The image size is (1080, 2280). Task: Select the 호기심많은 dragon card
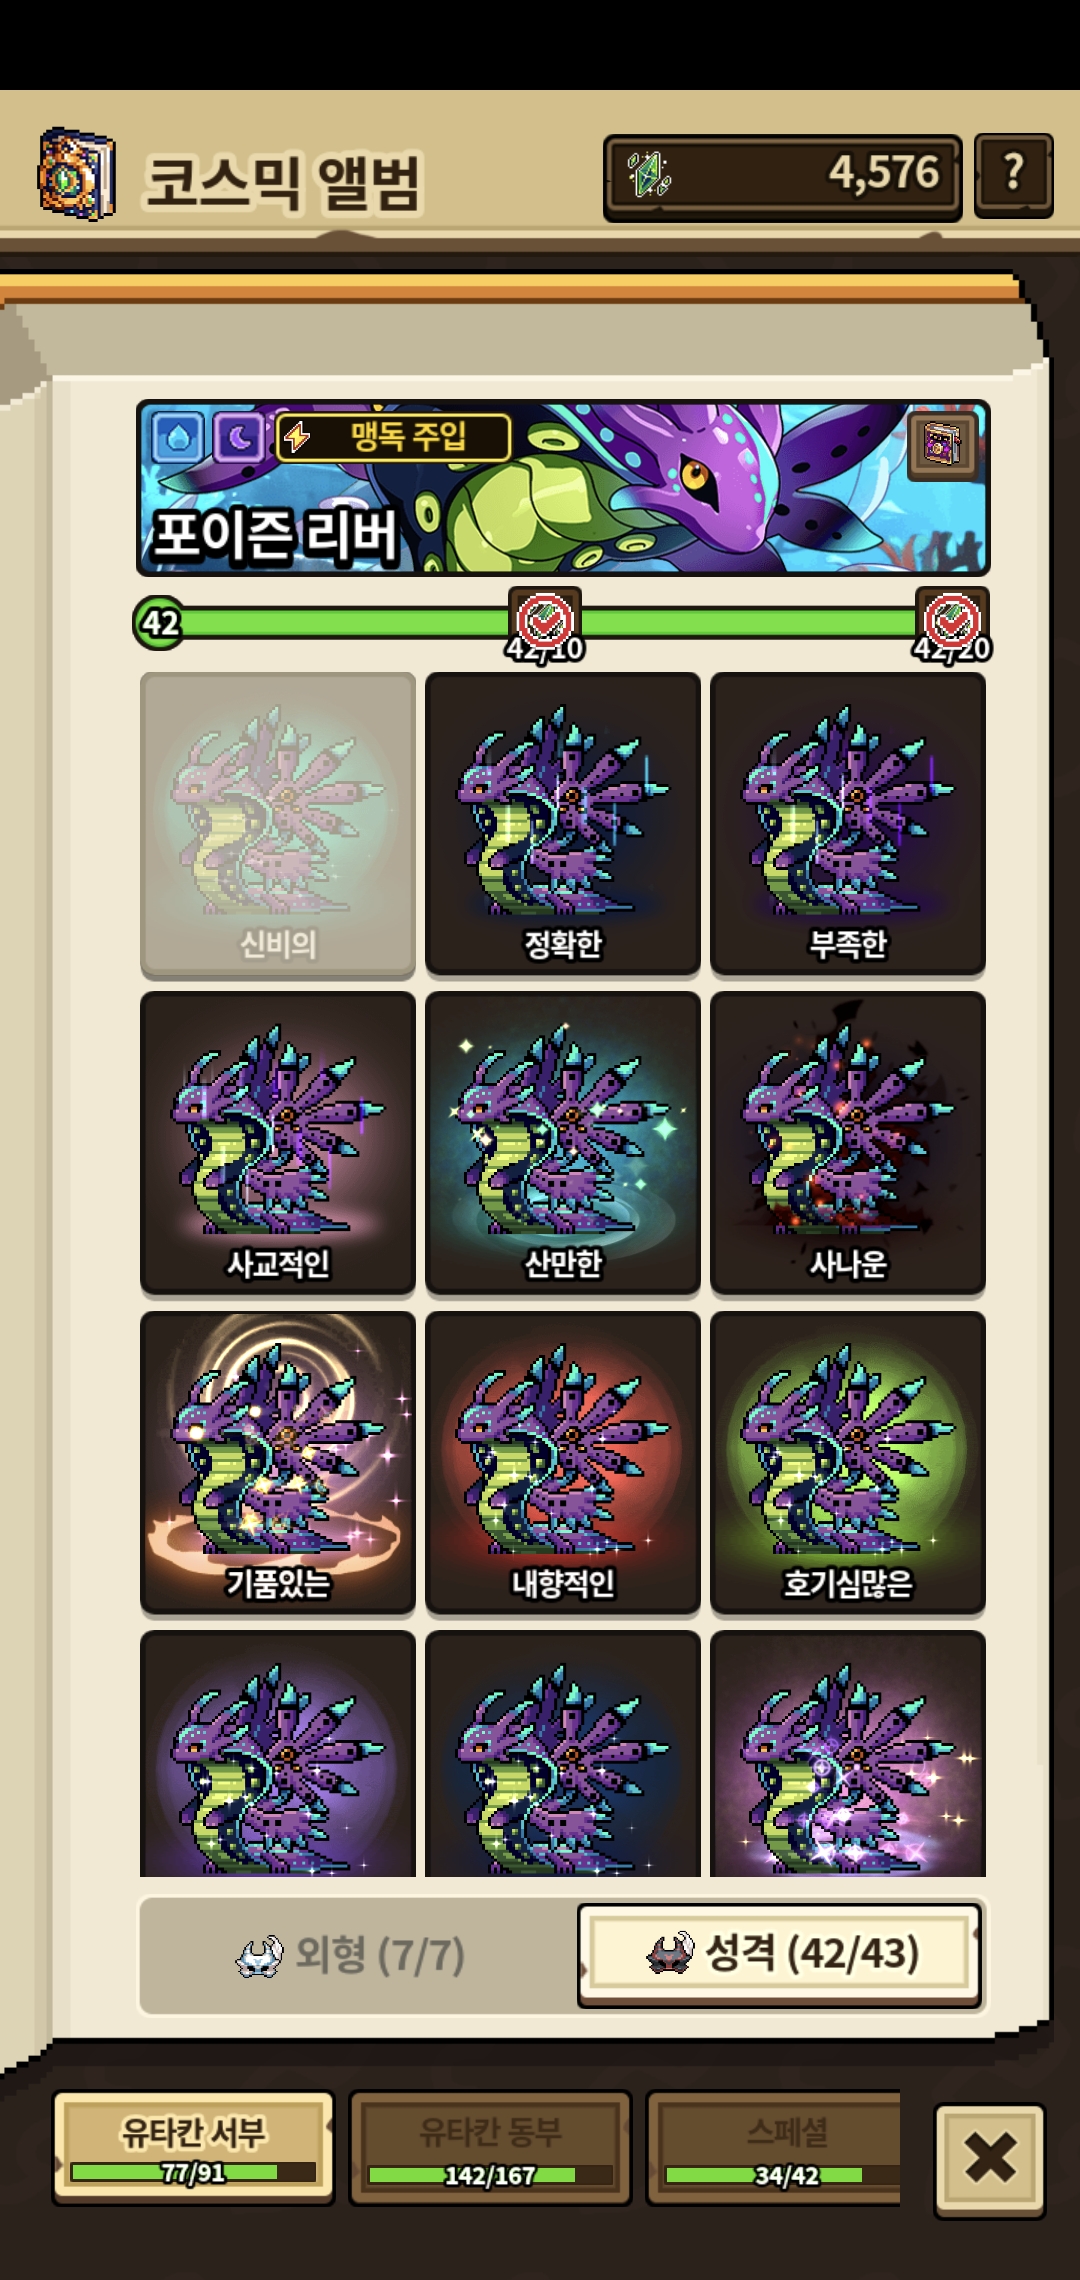(x=848, y=1462)
